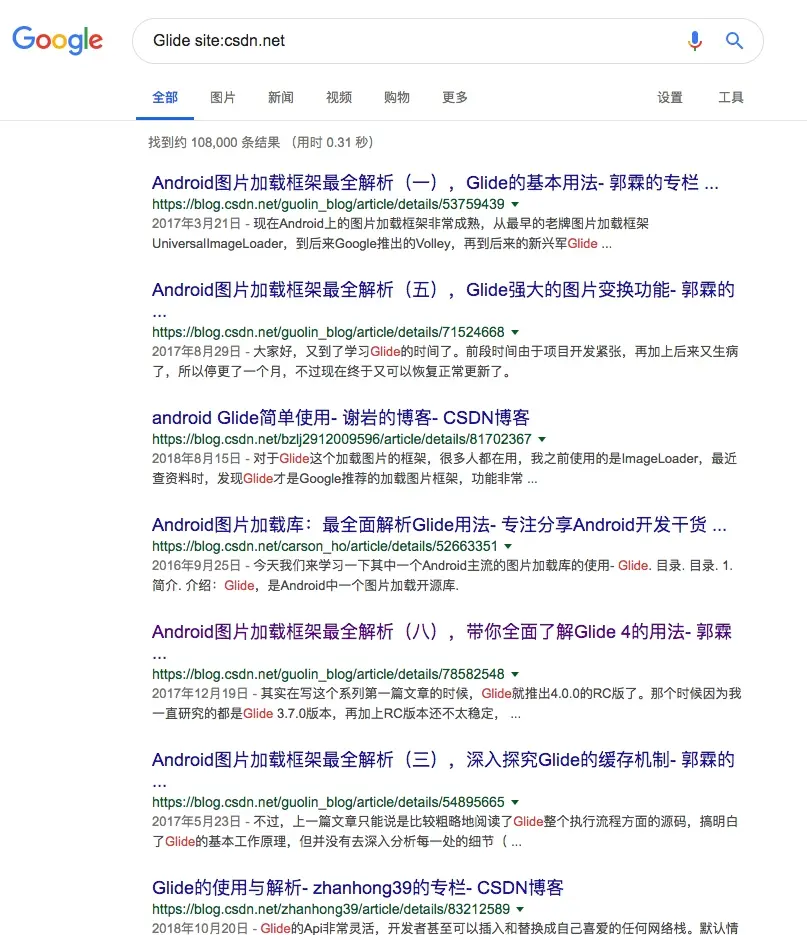Expand dropdown arrow next to details/52663351 URL
The height and width of the screenshot is (935, 807).
tap(508, 547)
